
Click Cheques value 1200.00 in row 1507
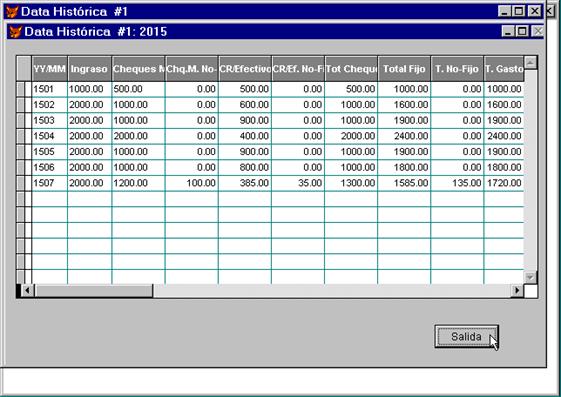click(x=138, y=183)
